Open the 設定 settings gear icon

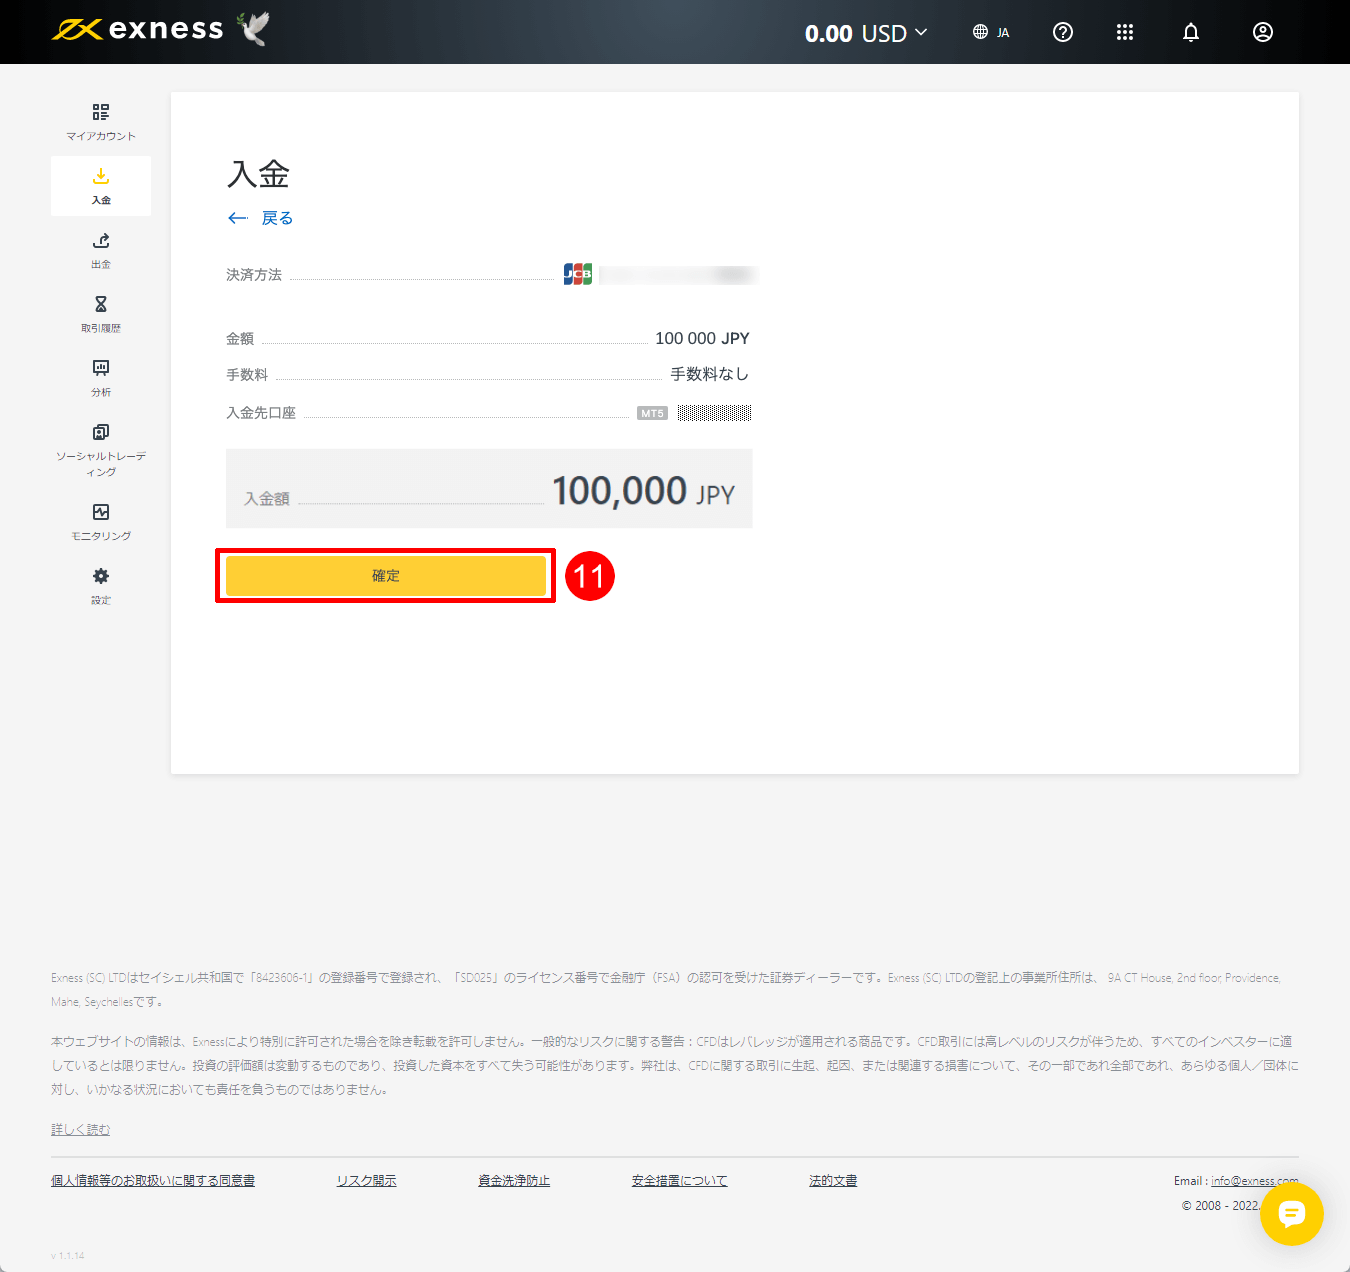click(100, 584)
